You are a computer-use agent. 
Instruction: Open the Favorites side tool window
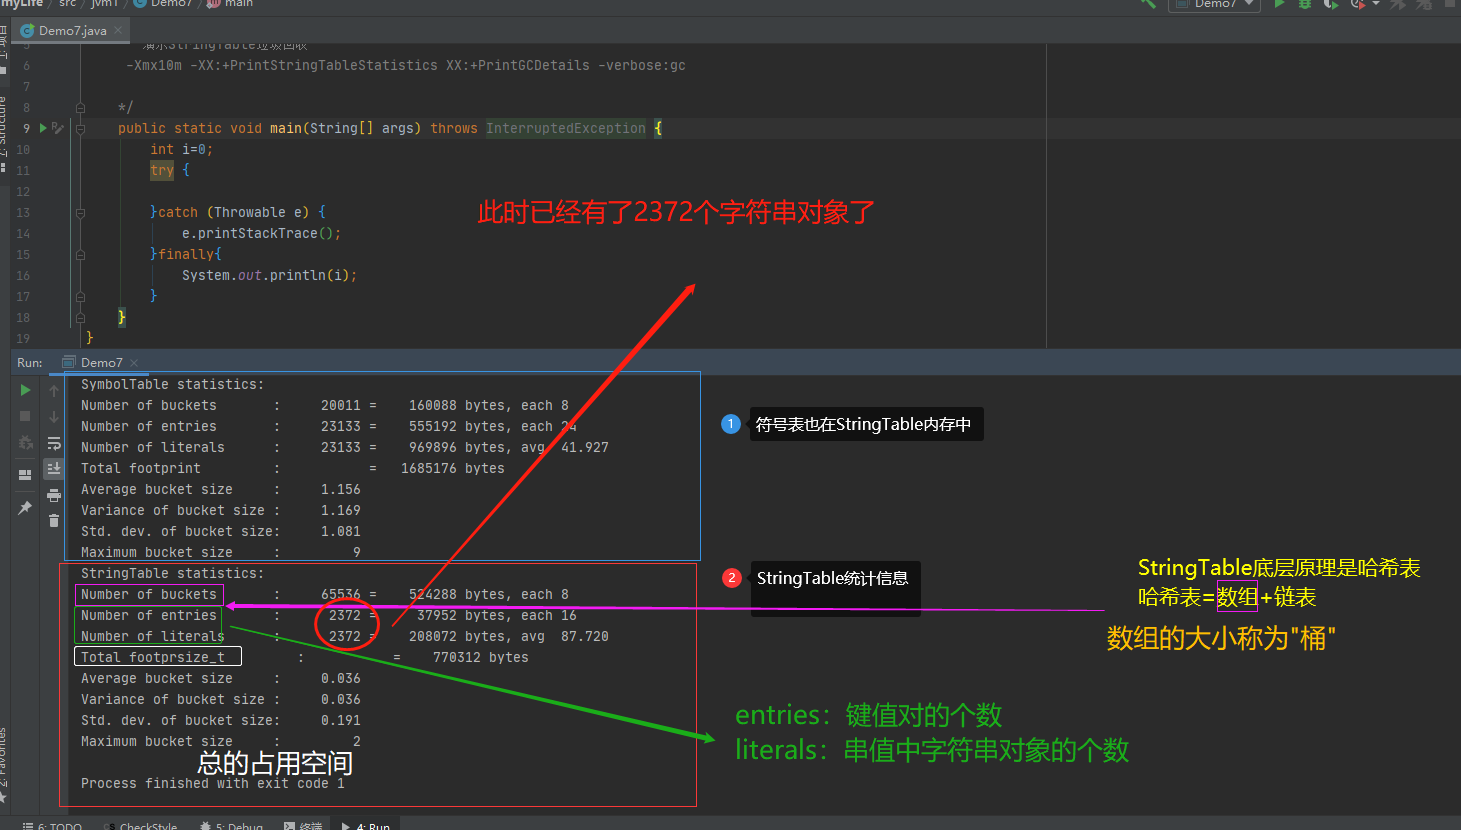[x=4, y=765]
